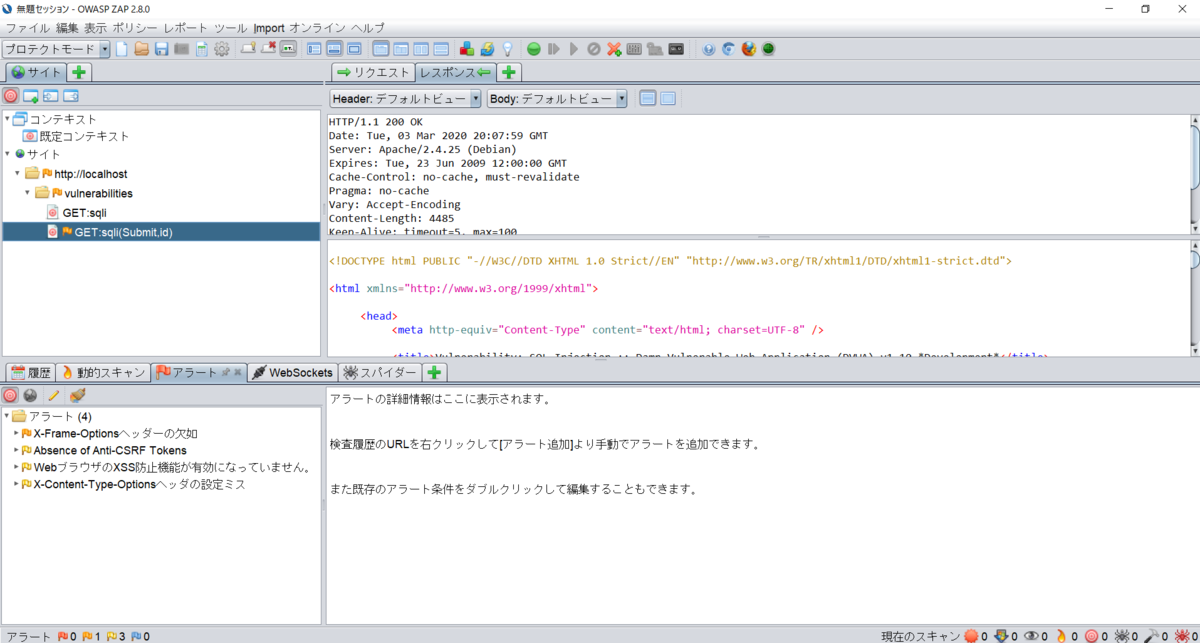Click the response header scrollbar
Viewport: 1200px width, 643px height.
coord(1195,158)
